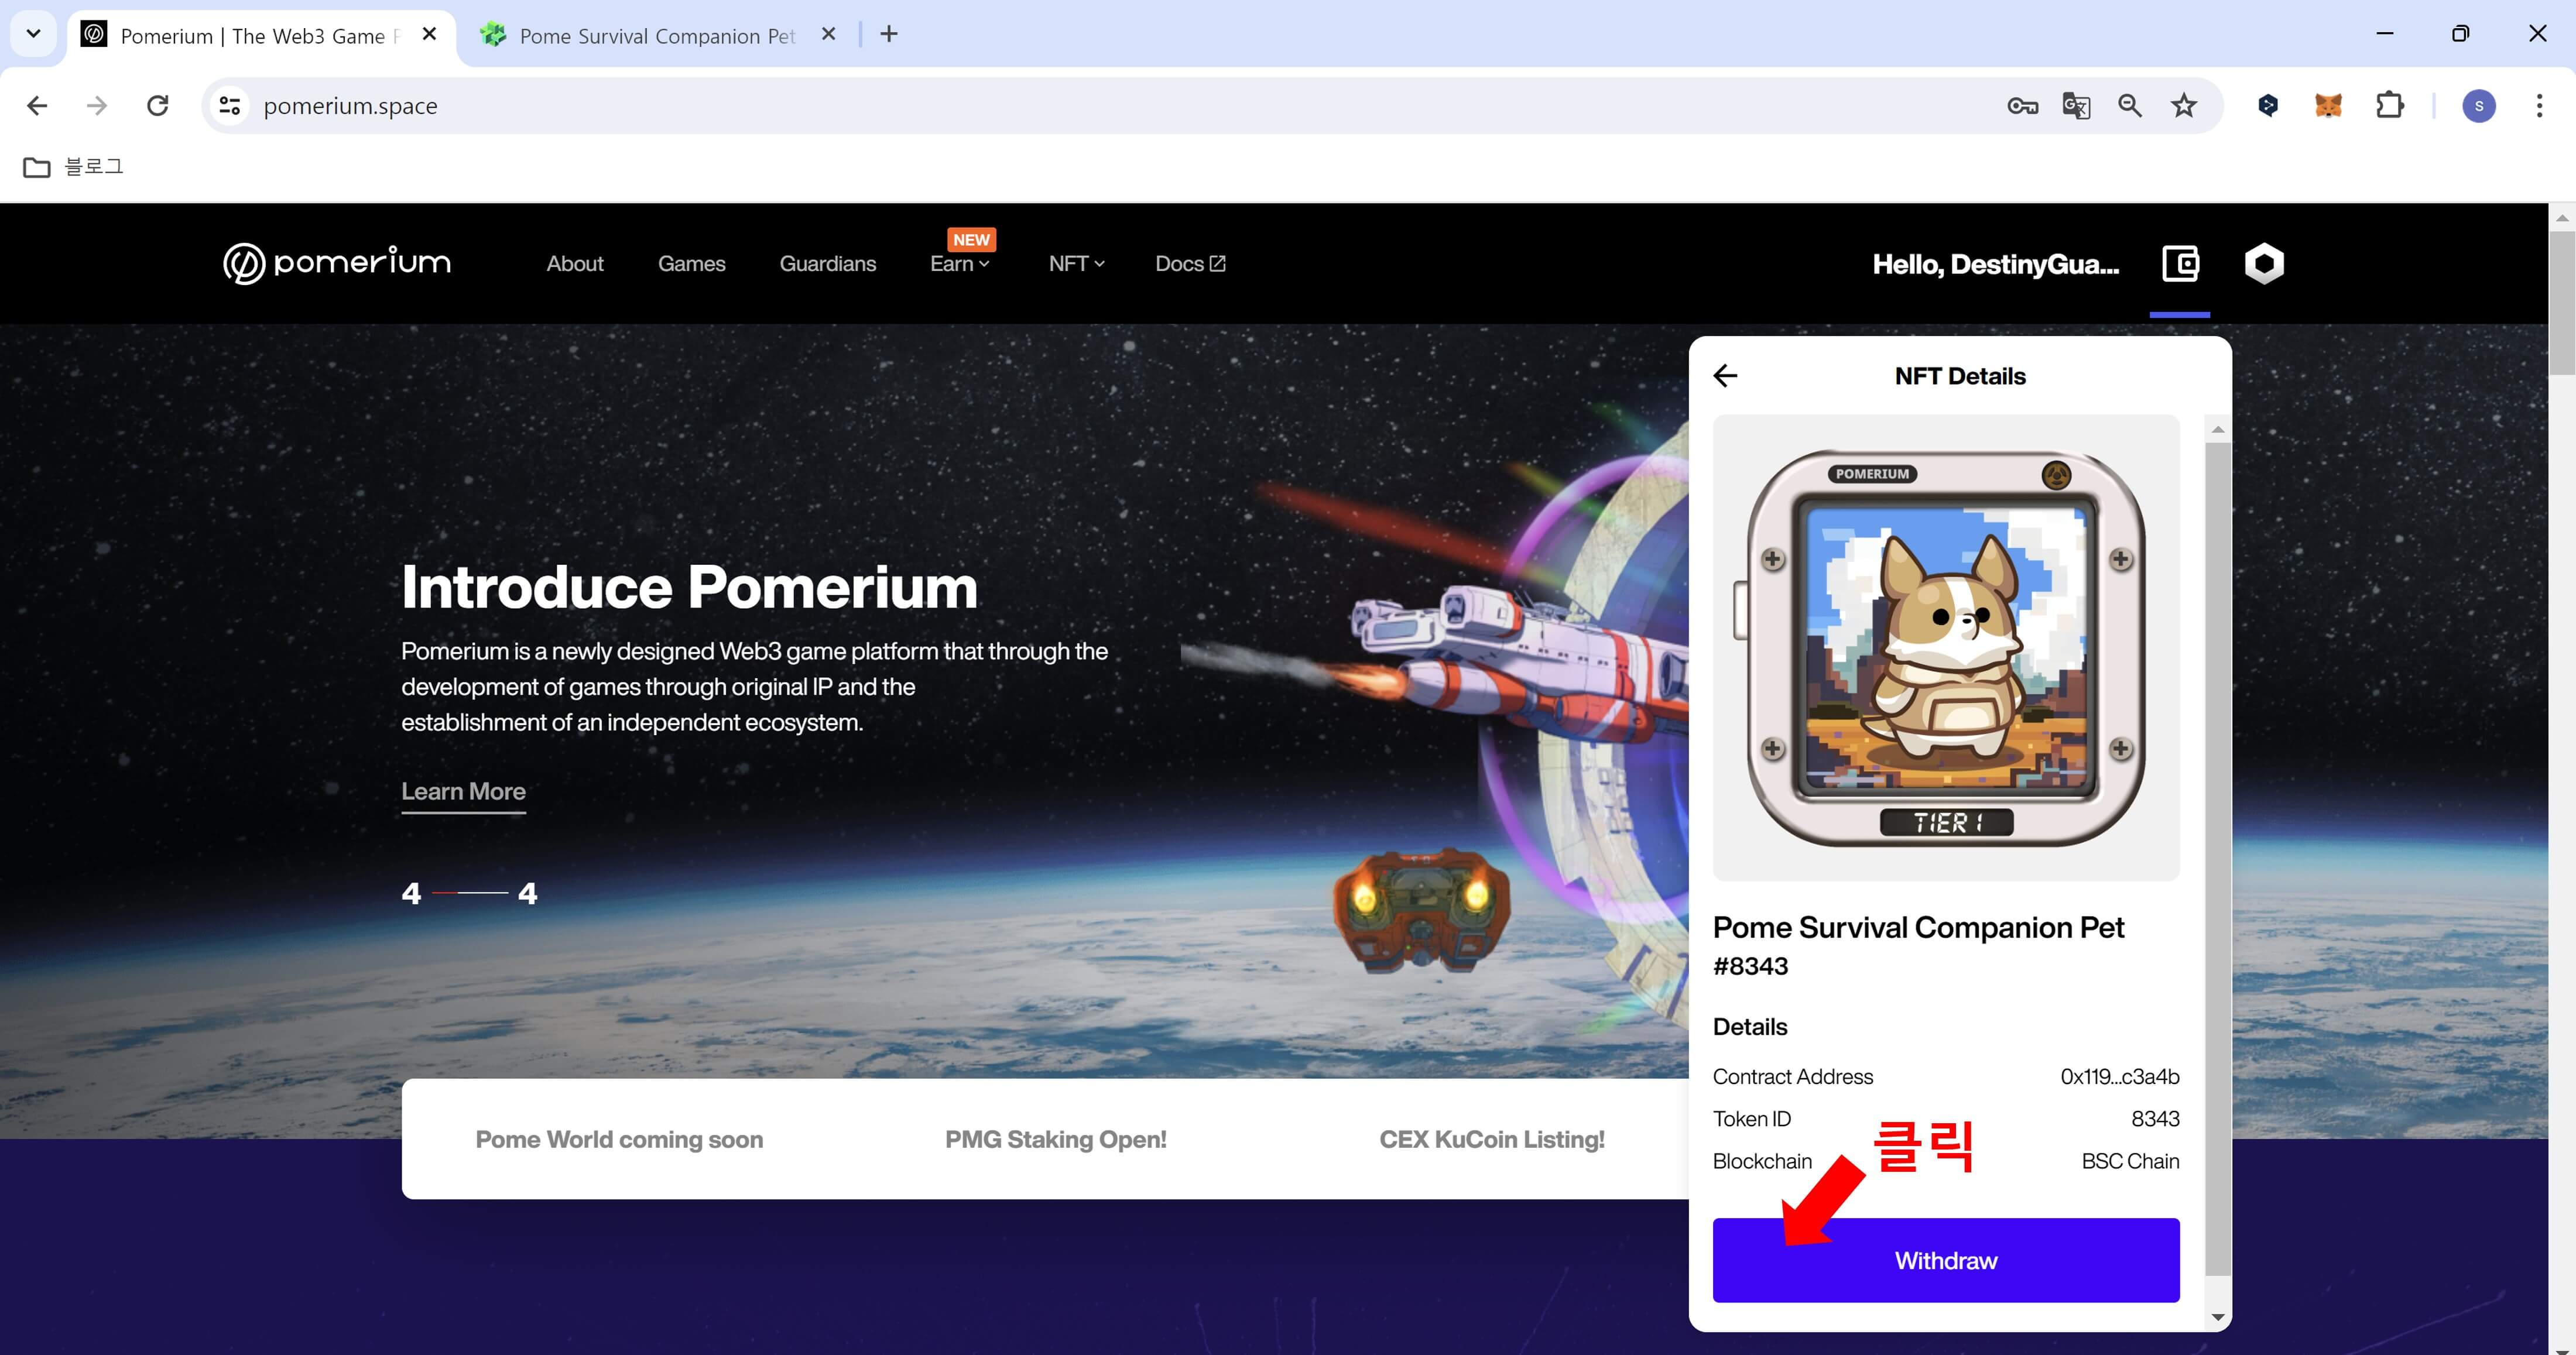Click Google Translate icon in address bar
This screenshot has width=2576, height=1355.
pyautogui.click(x=2076, y=106)
